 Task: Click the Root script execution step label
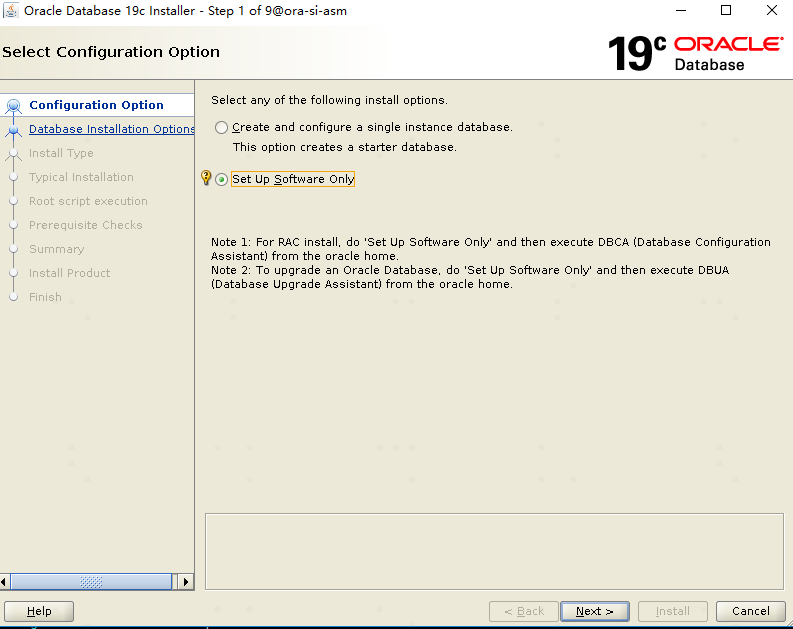tap(89, 201)
